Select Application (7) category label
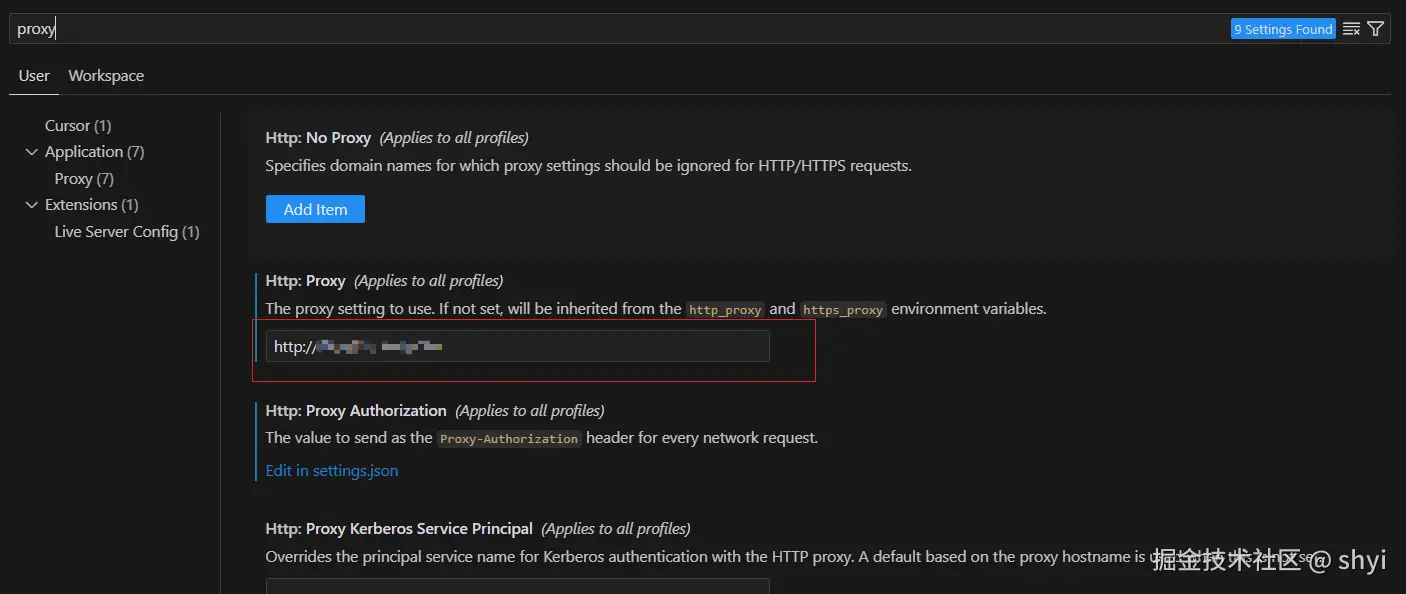This screenshot has width=1406, height=594. 95,152
